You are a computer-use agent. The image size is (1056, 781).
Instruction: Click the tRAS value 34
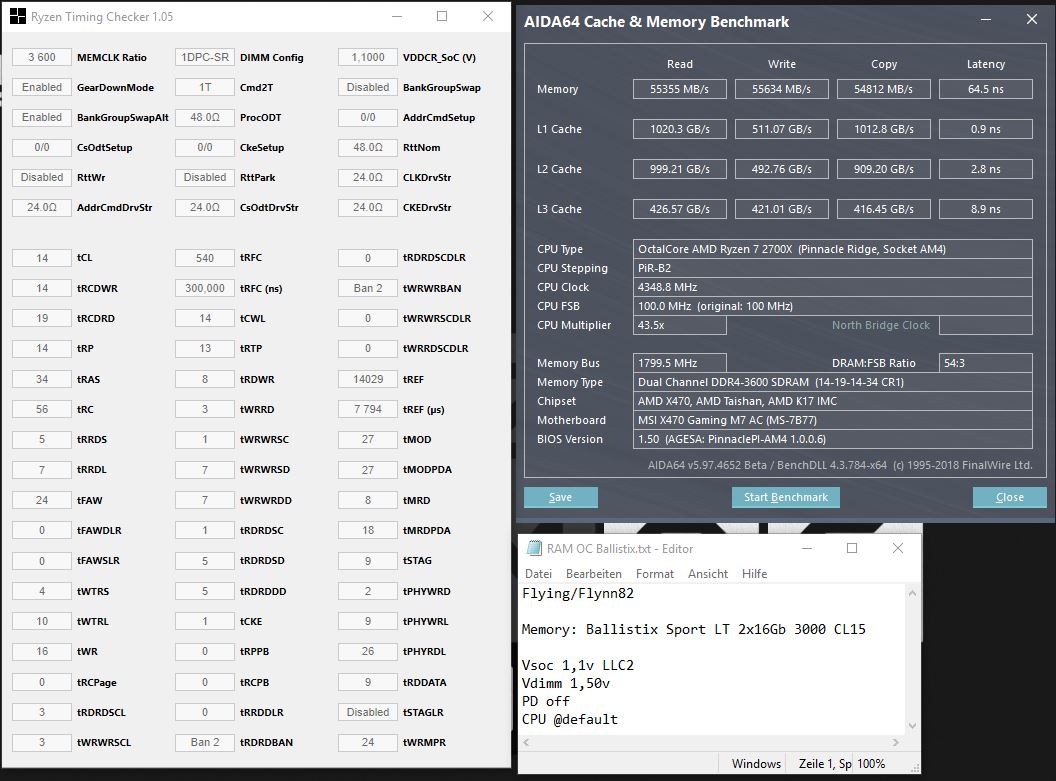[x=42, y=379]
